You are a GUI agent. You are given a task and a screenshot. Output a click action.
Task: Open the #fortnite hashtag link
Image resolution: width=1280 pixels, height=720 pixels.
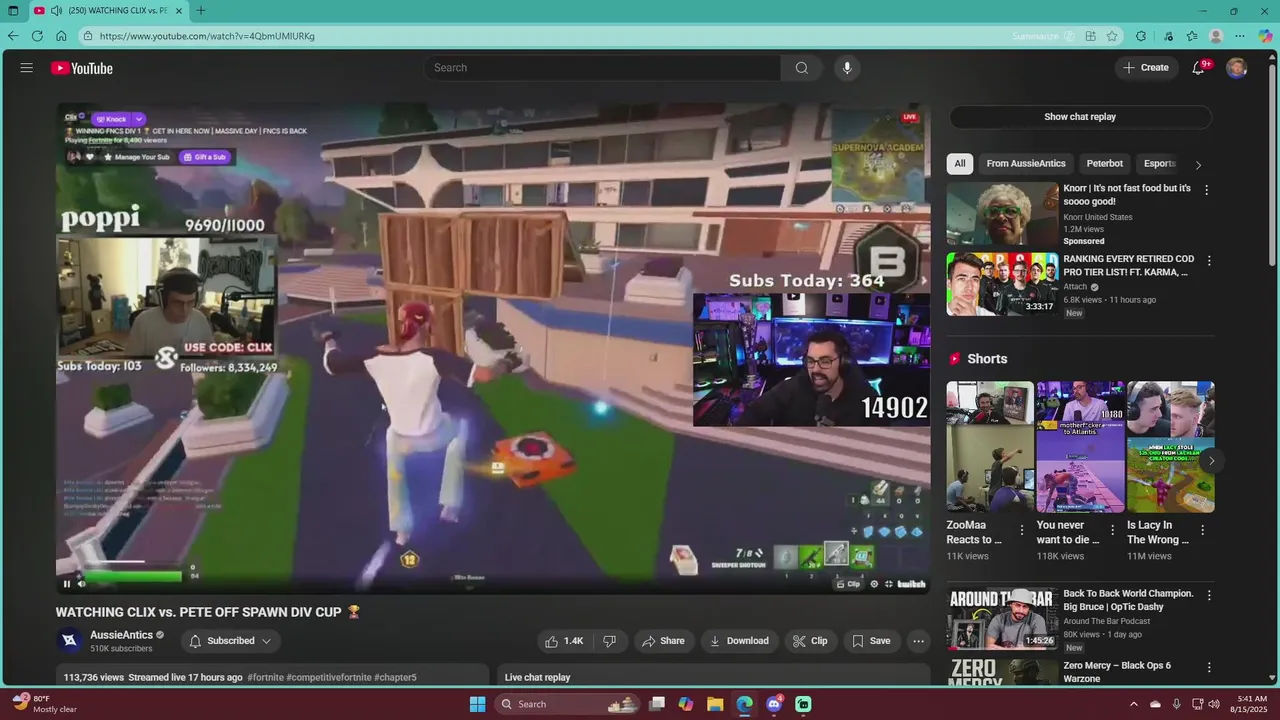tap(265, 677)
